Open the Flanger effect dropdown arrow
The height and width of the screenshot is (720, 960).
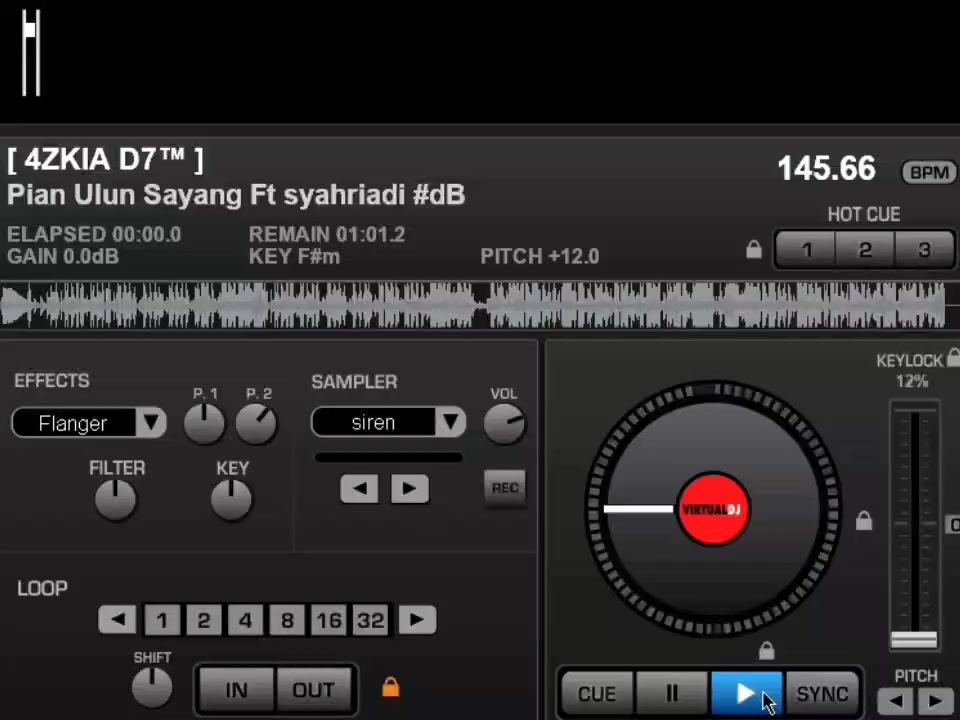pyautogui.click(x=151, y=422)
